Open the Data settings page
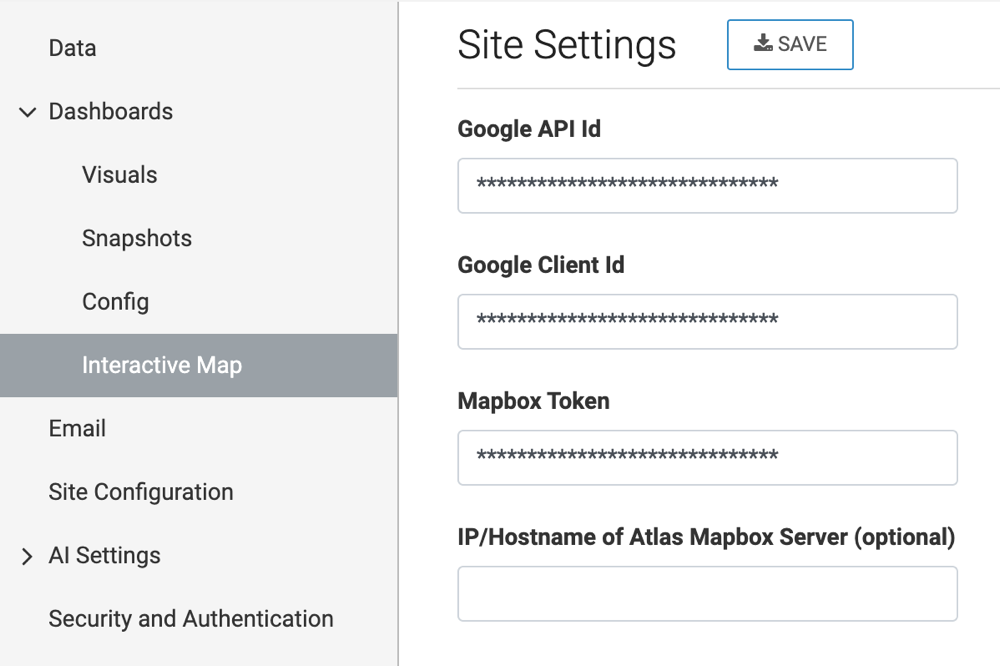1000x666 pixels. tap(72, 48)
